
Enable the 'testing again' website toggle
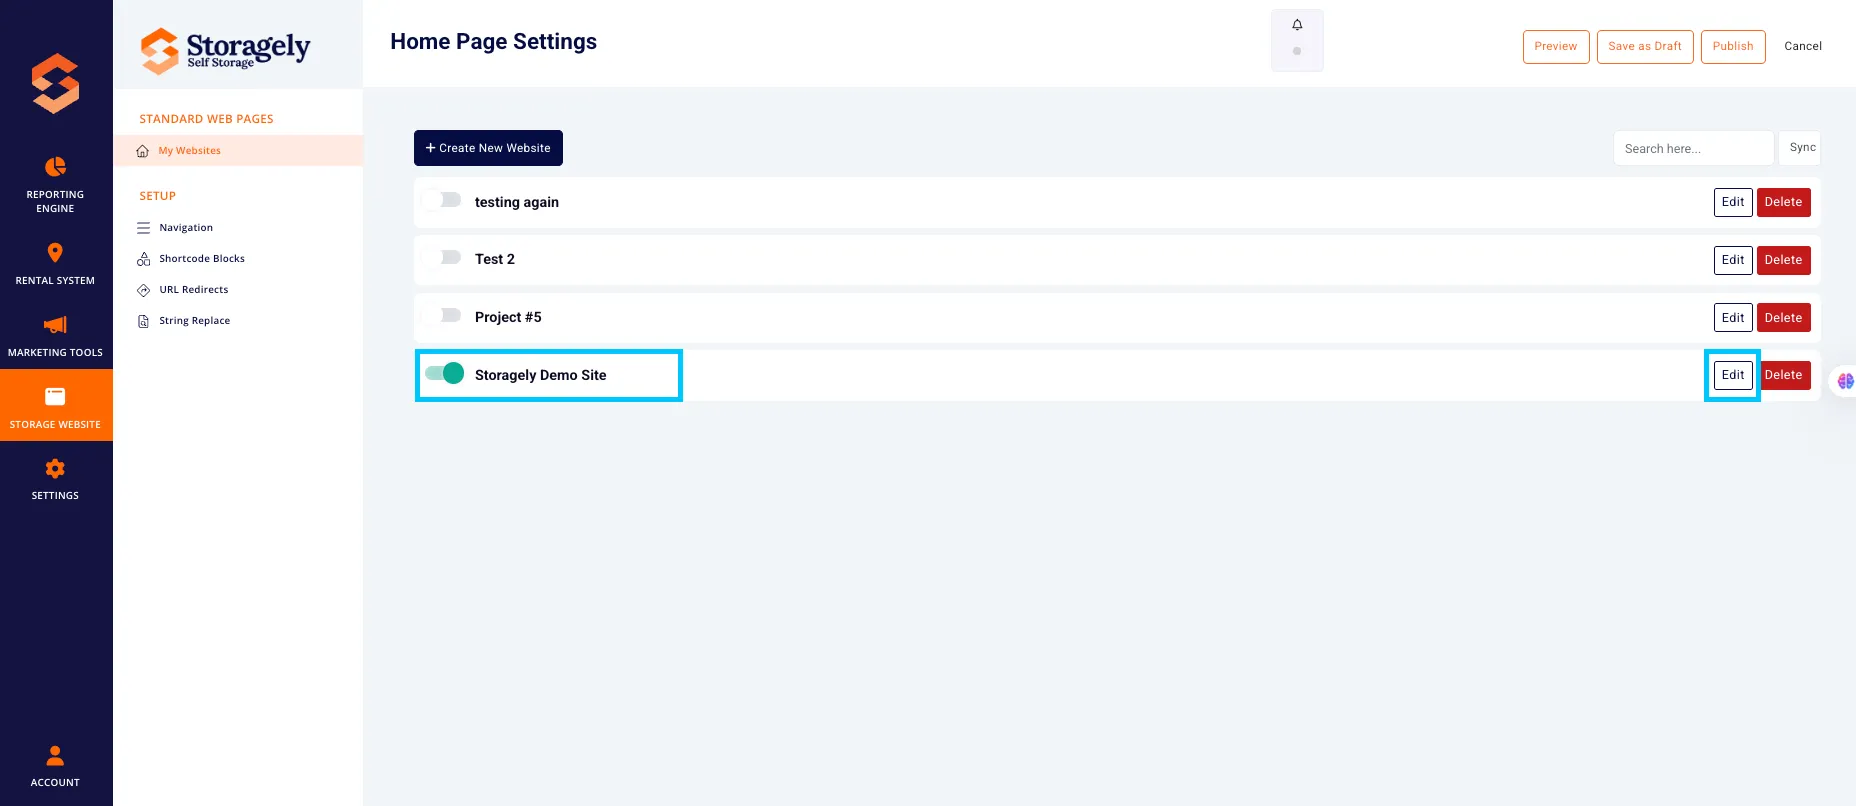tap(441, 200)
